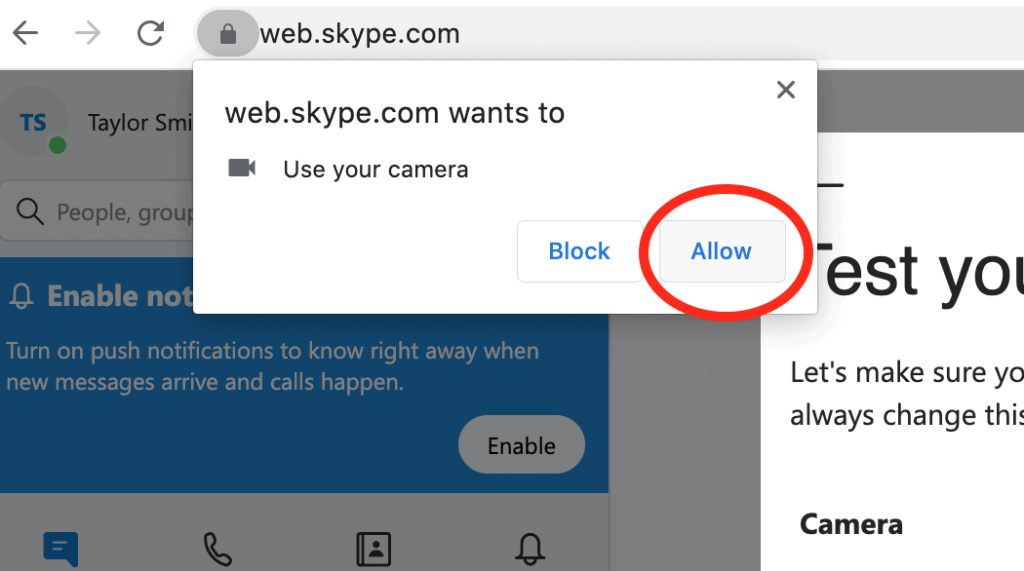This screenshot has width=1024, height=571.
Task: Open the Contacts tab
Action: point(373,548)
